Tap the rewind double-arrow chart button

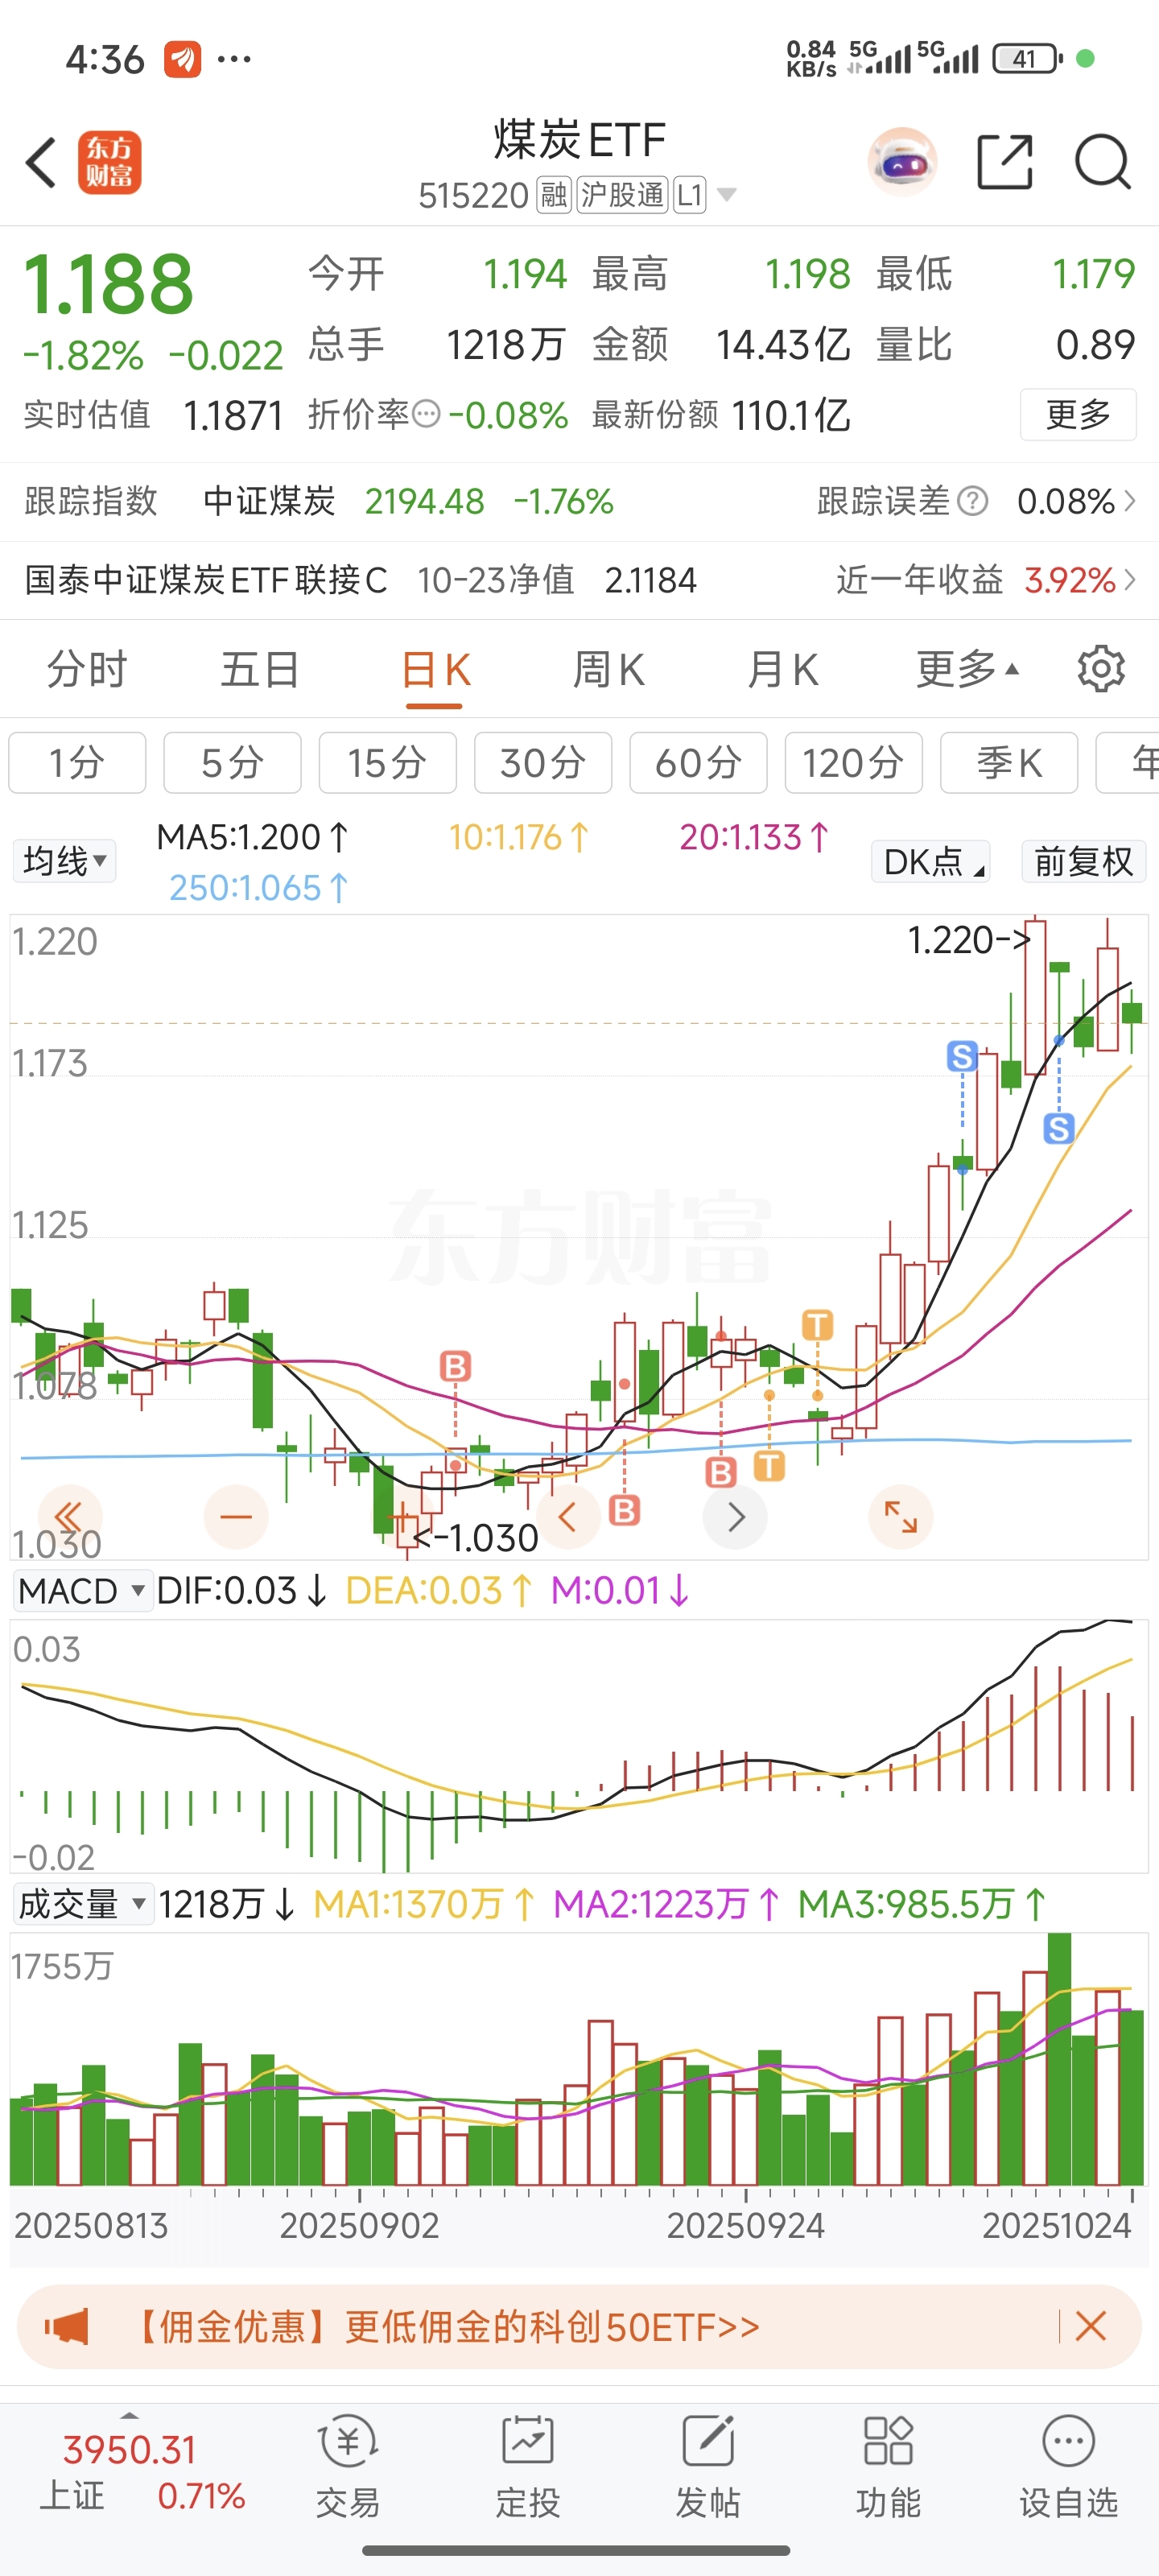click(69, 1517)
